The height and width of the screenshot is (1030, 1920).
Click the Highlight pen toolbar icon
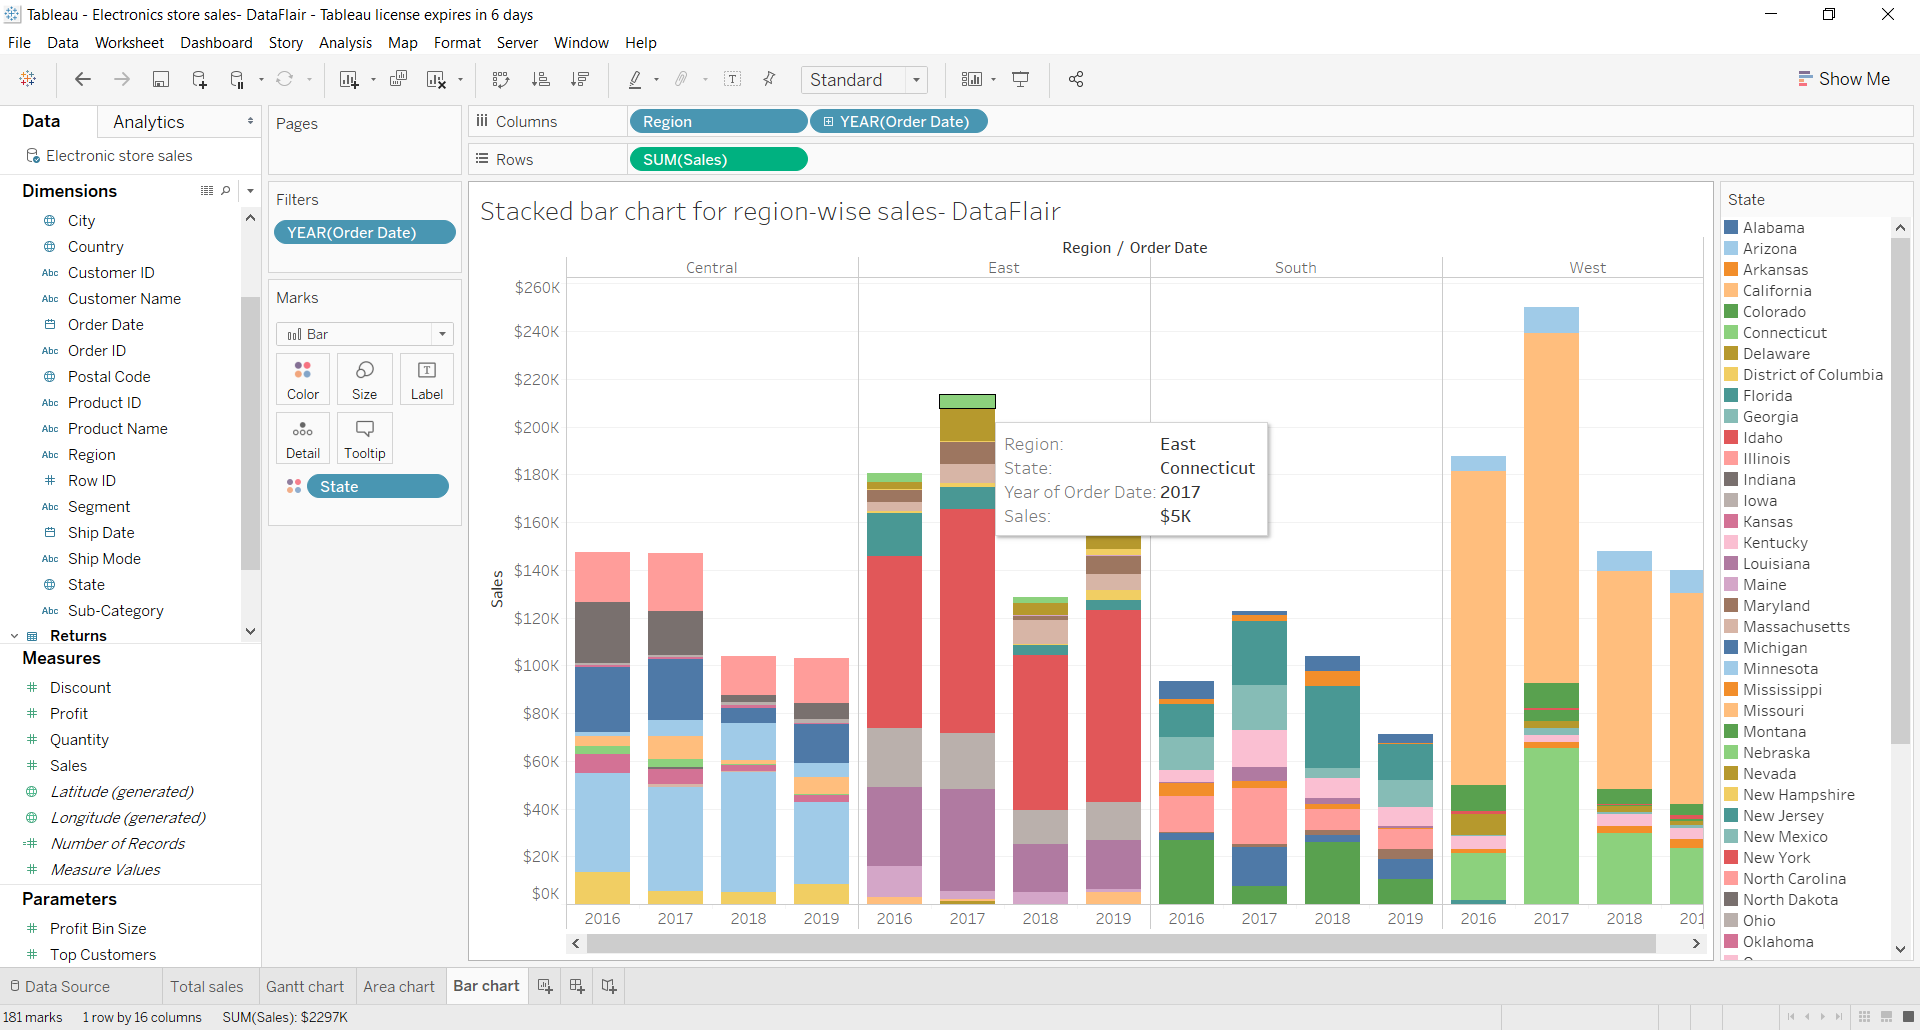tap(637, 79)
